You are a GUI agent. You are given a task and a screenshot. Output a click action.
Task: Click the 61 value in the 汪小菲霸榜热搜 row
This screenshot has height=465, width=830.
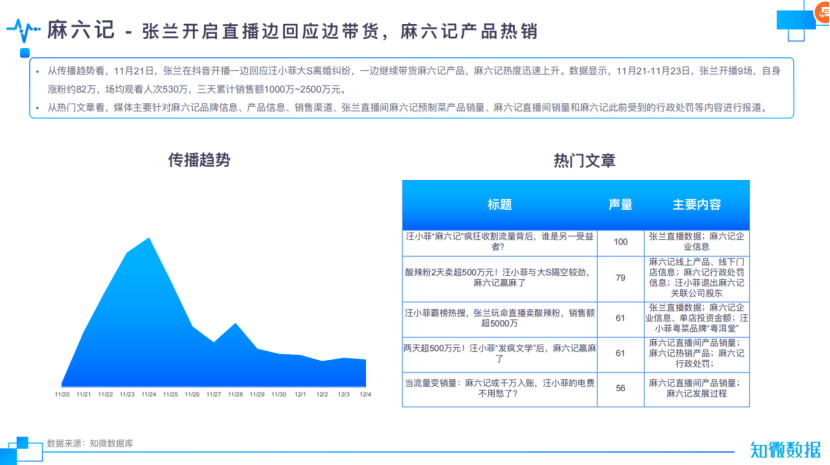coord(620,318)
